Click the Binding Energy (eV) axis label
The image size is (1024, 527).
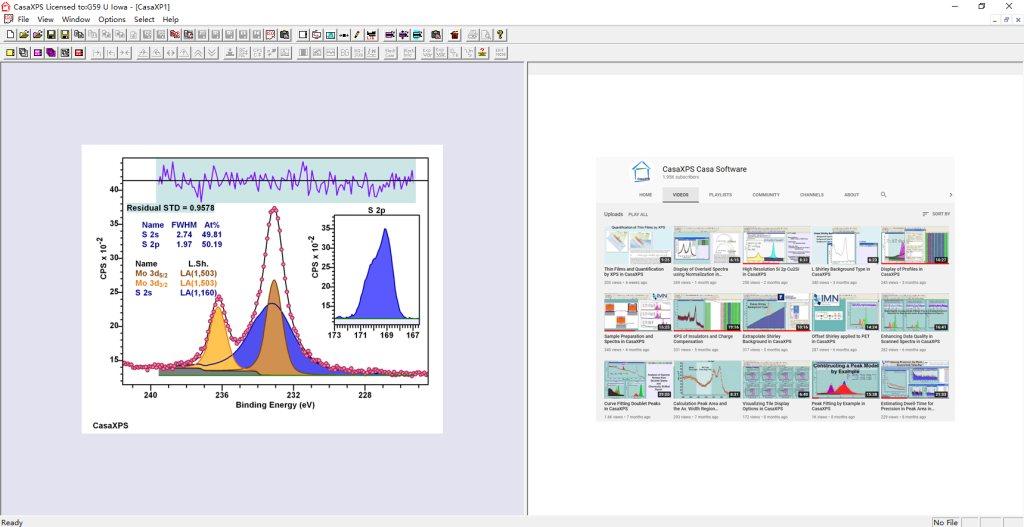(x=275, y=406)
